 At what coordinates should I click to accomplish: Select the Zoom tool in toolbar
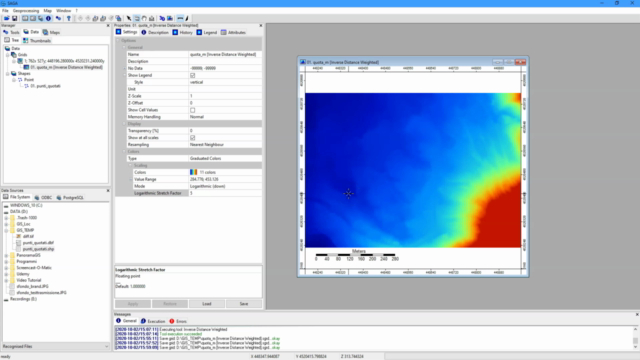pos(137,18)
